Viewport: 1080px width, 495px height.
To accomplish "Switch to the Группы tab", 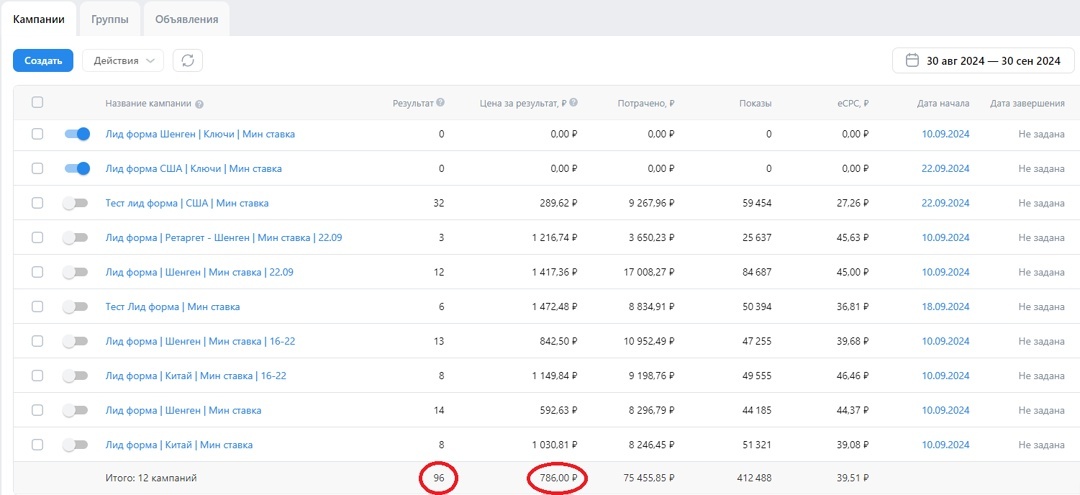I will (110, 19).
